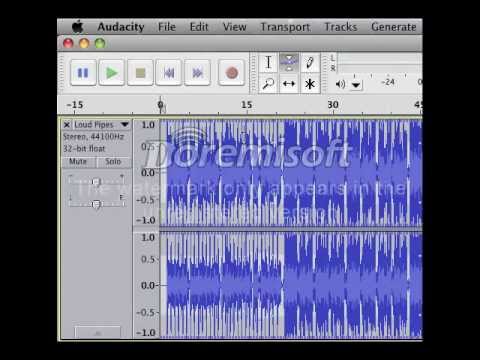Click the green window zoom button
The width and height of the screenshot is (480, 360).
(x=100, y=43)
